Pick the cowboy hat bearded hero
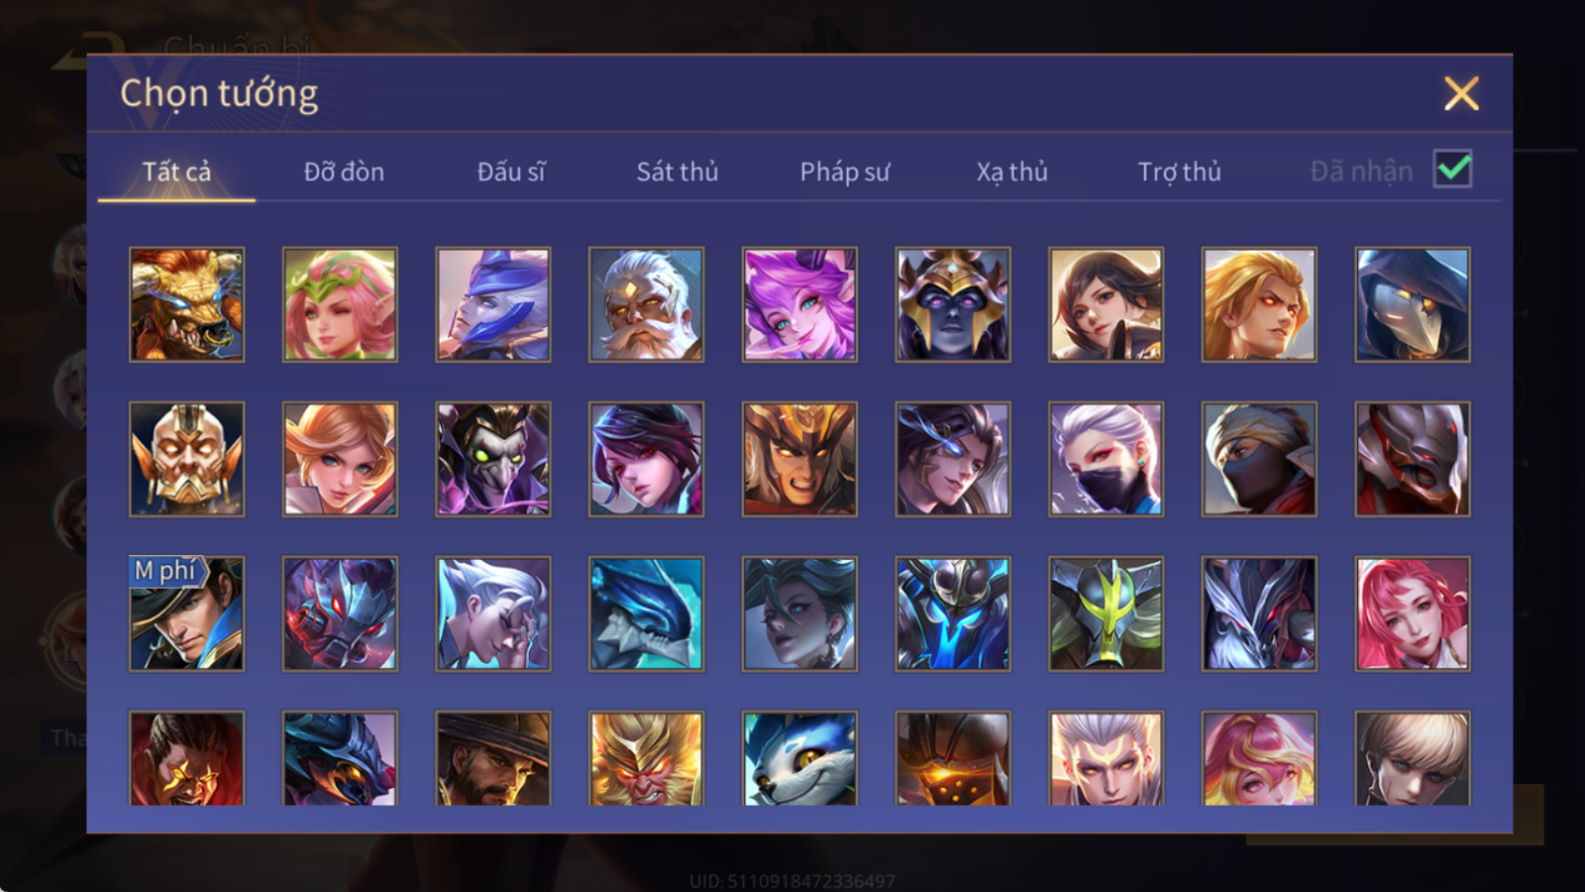 [493, 758]
